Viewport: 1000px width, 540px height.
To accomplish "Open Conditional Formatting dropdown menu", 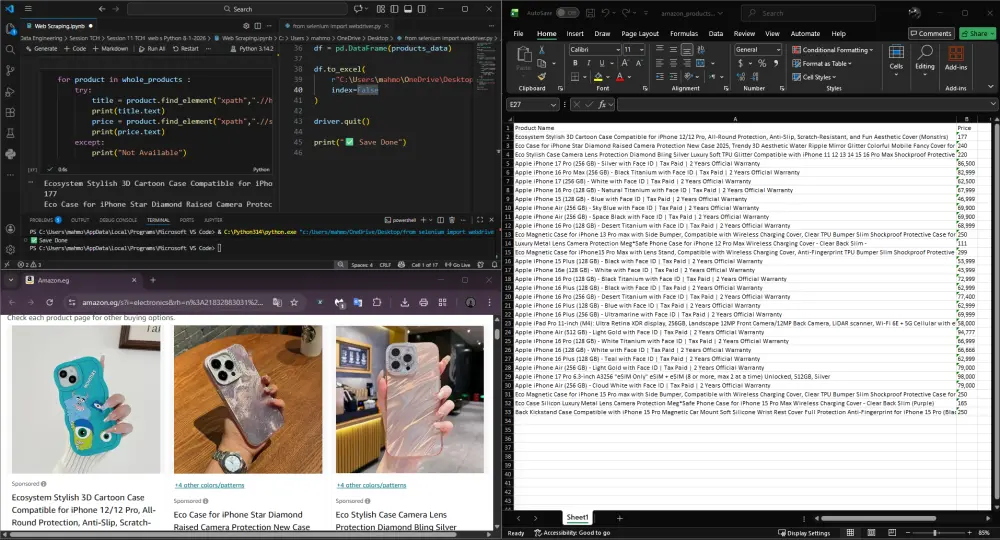I will 835,49.
